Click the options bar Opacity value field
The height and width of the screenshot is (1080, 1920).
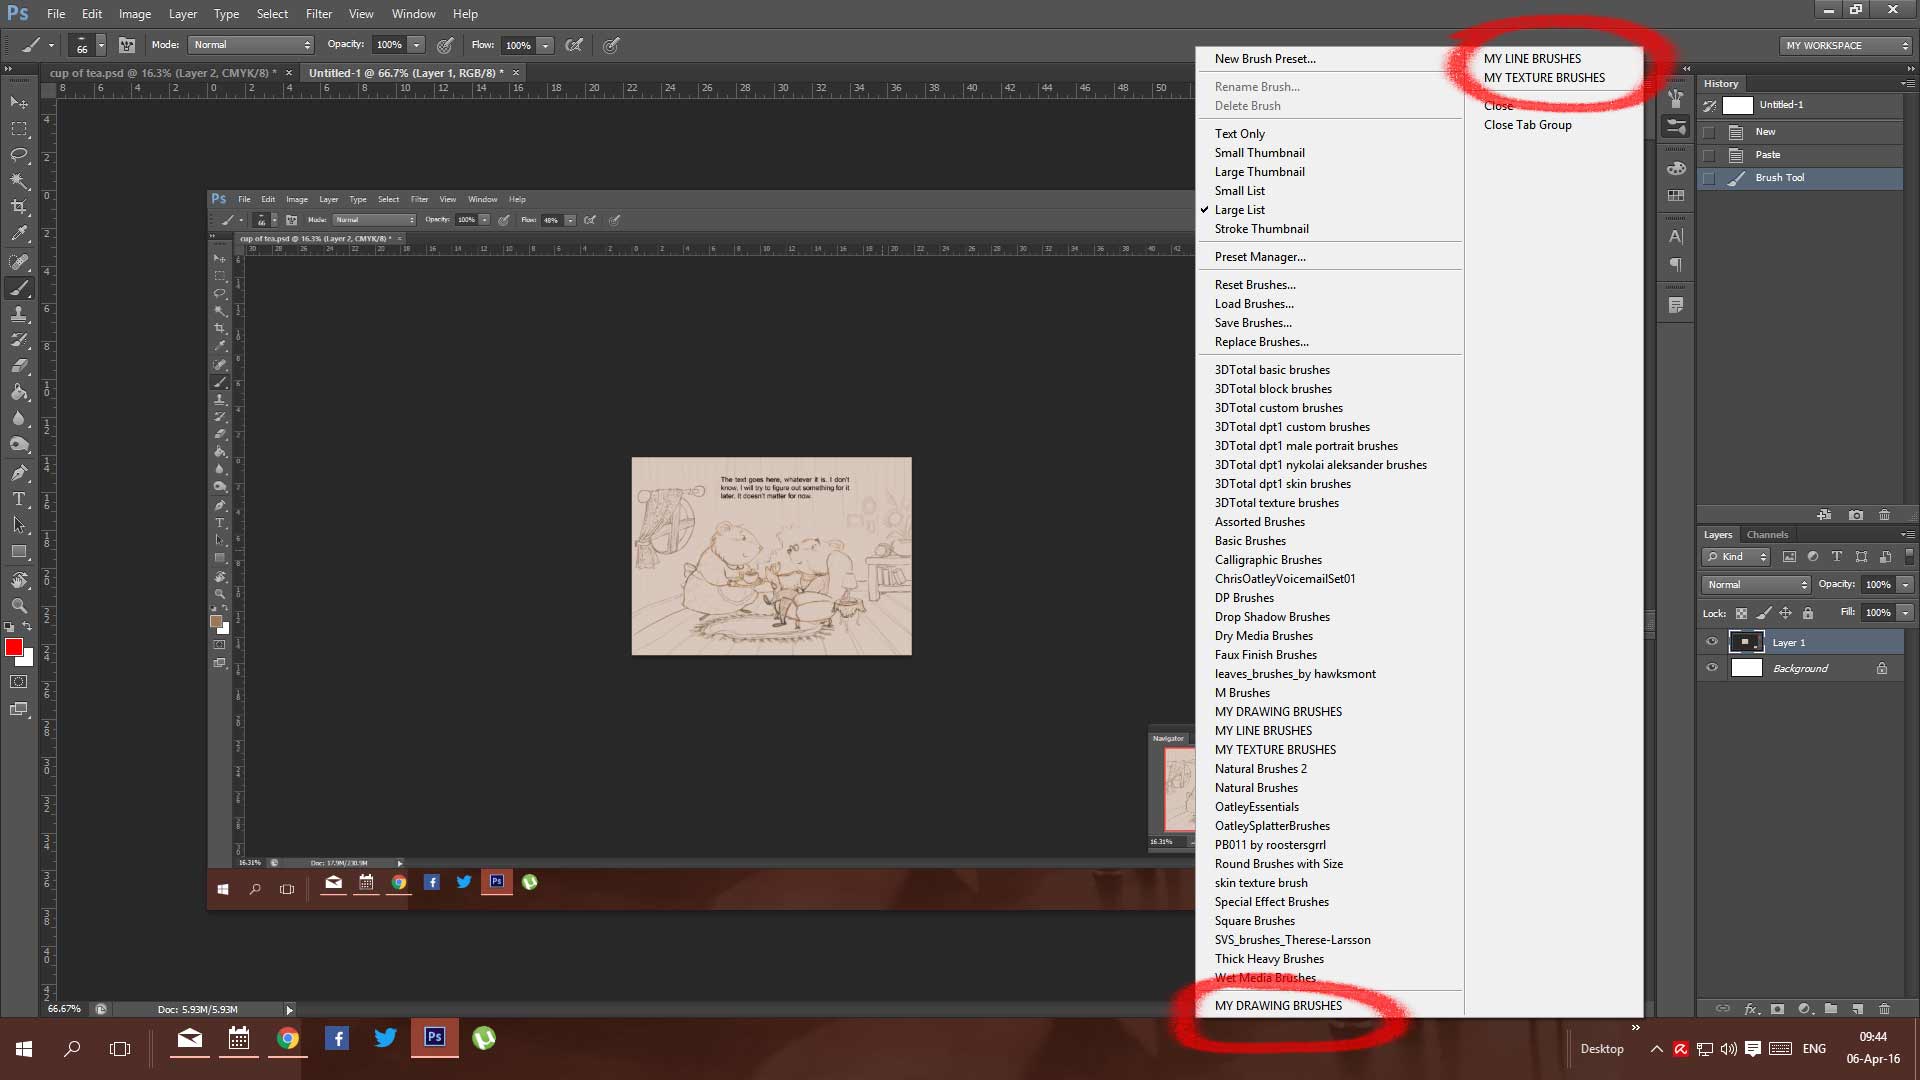pyautogui.click(x=389, y=45)
